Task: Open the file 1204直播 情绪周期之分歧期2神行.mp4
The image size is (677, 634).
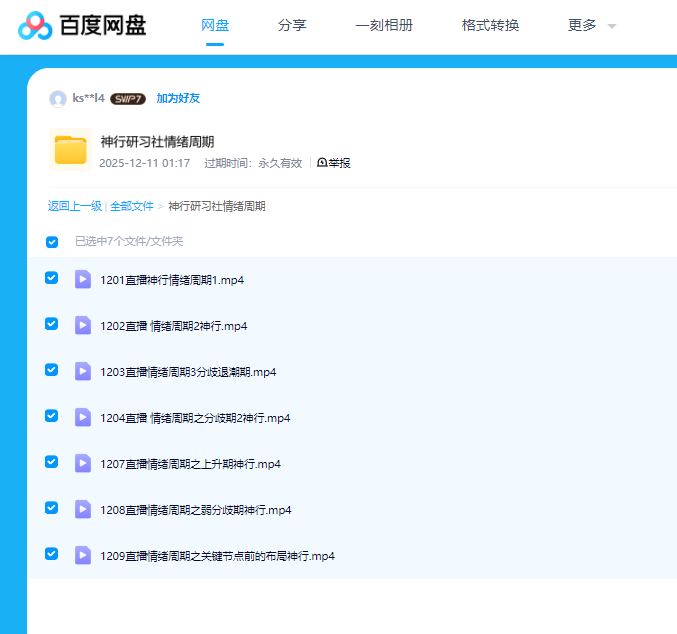Action: click(195, 418)
